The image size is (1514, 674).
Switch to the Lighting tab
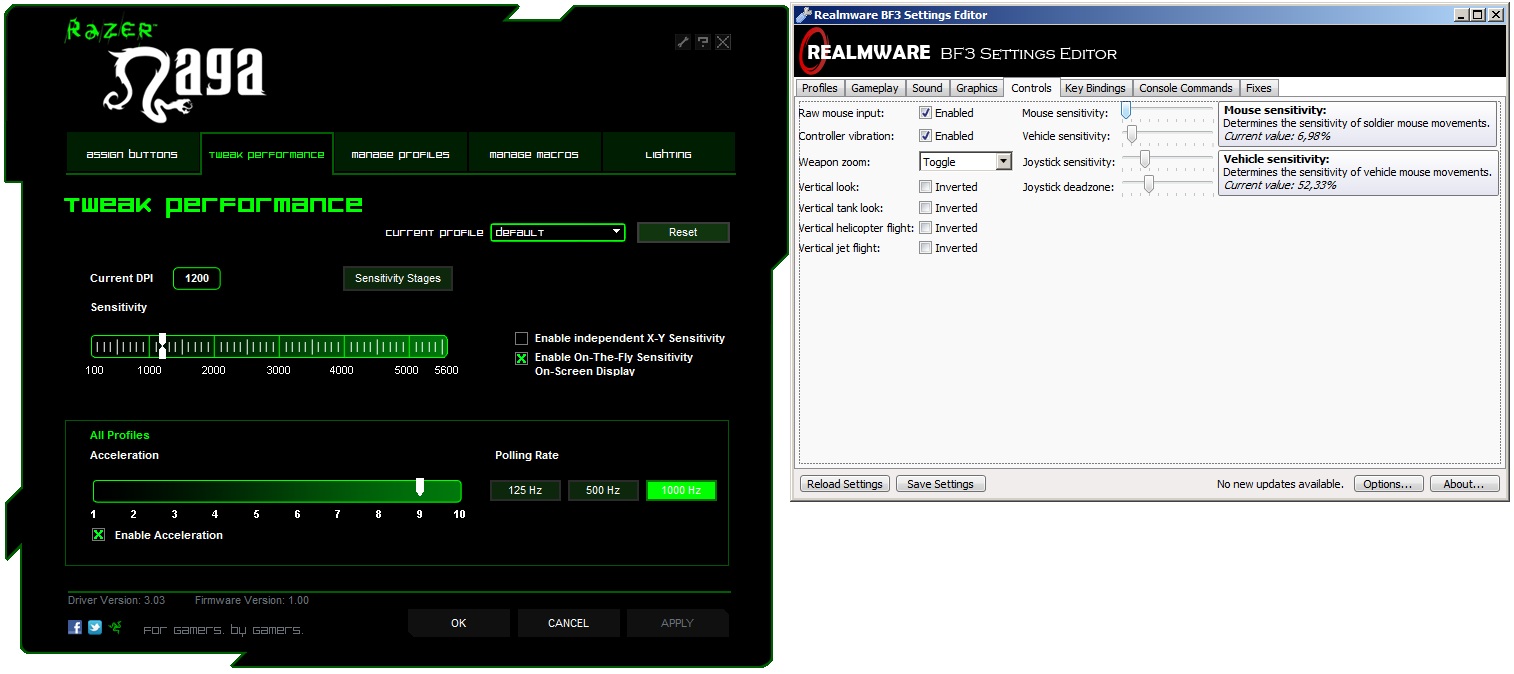[668, 154]
